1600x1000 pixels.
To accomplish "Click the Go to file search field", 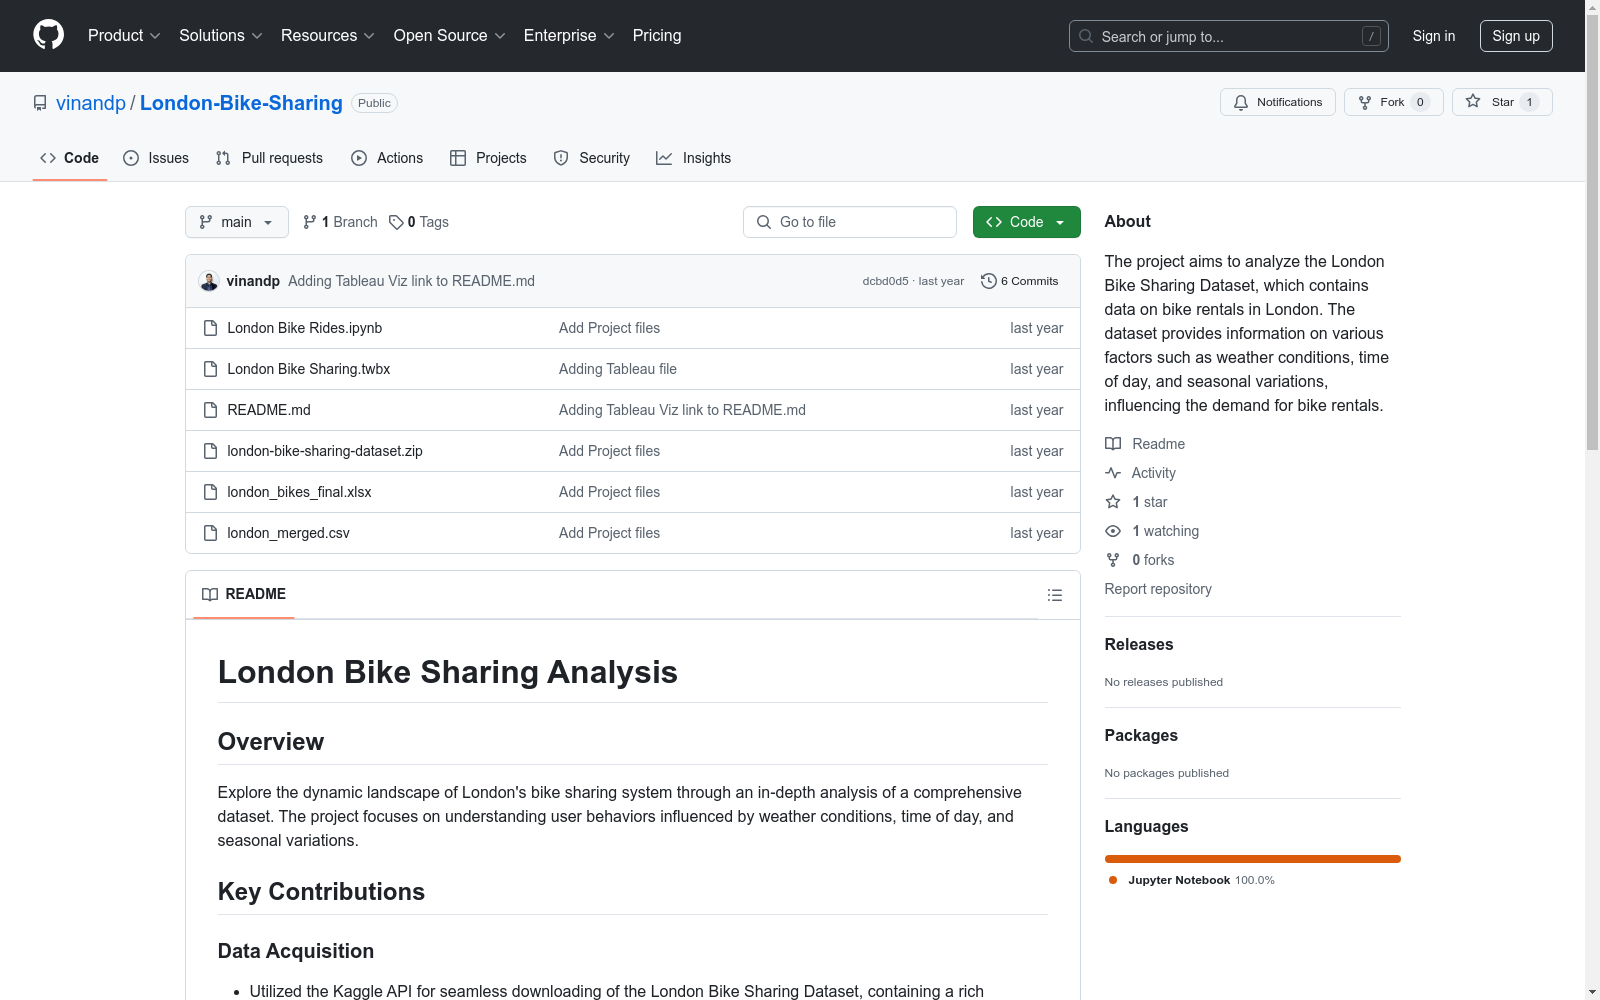I will tap(849, 221).
